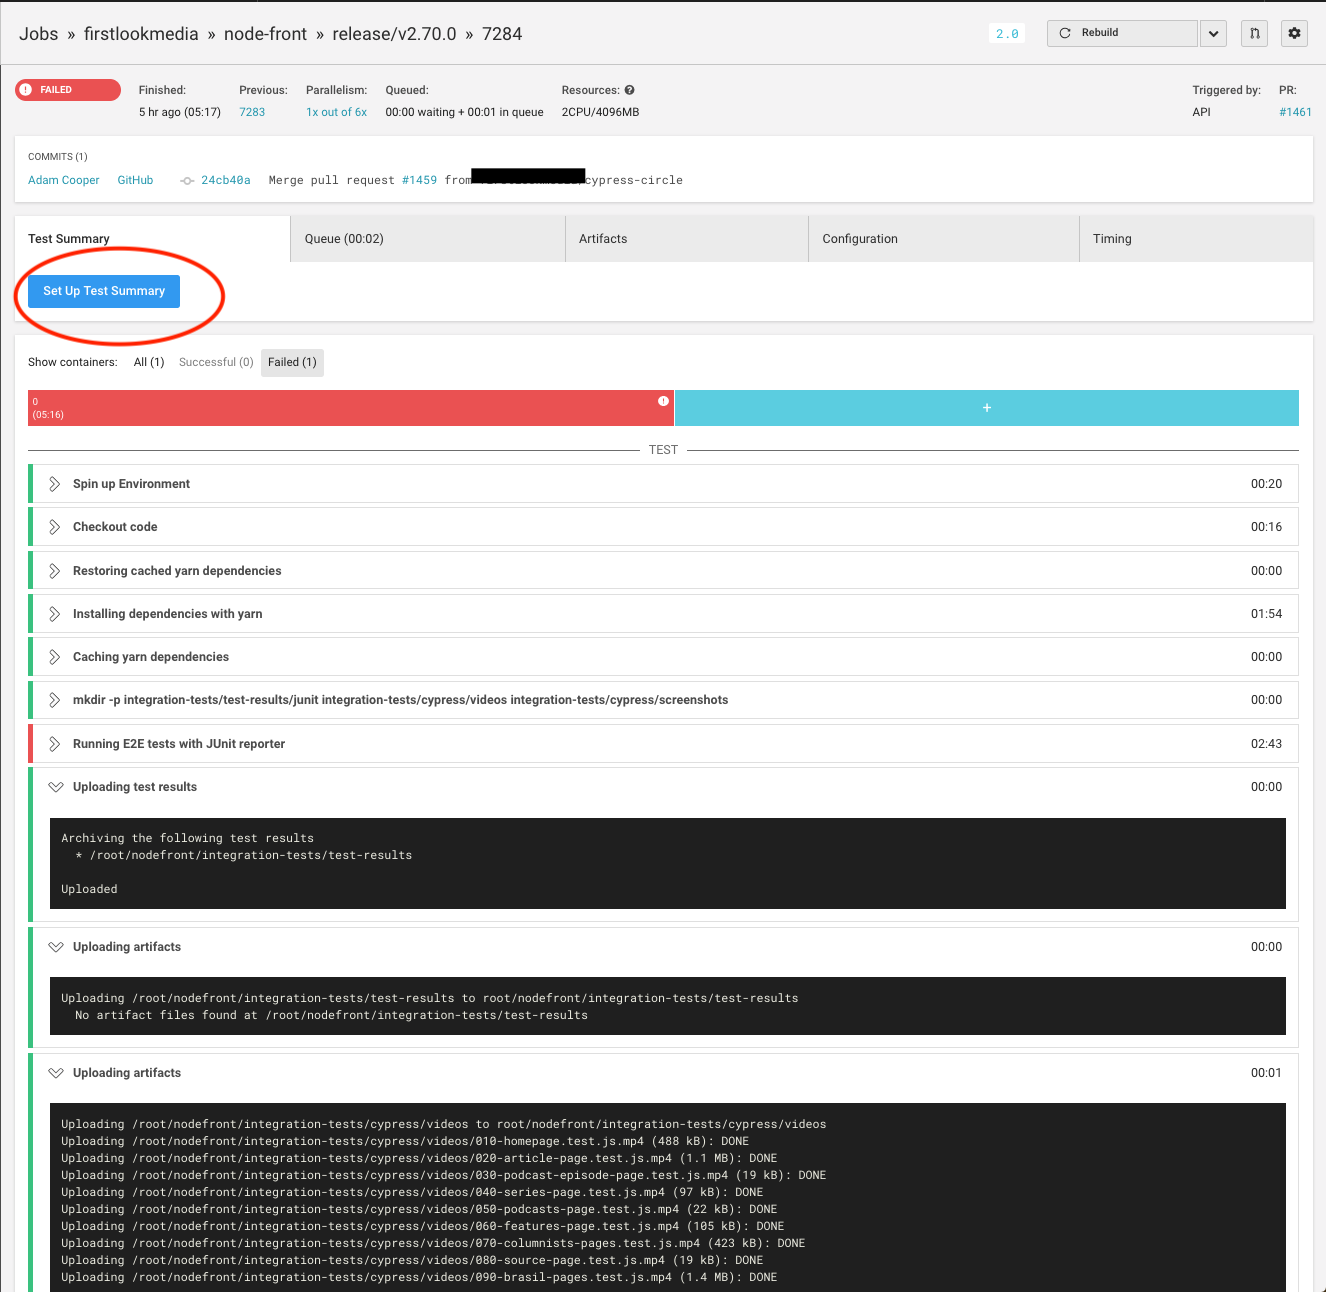The image size is (1326, 1292).
Task: Open pull request #1461
Action: point(1295,112)
